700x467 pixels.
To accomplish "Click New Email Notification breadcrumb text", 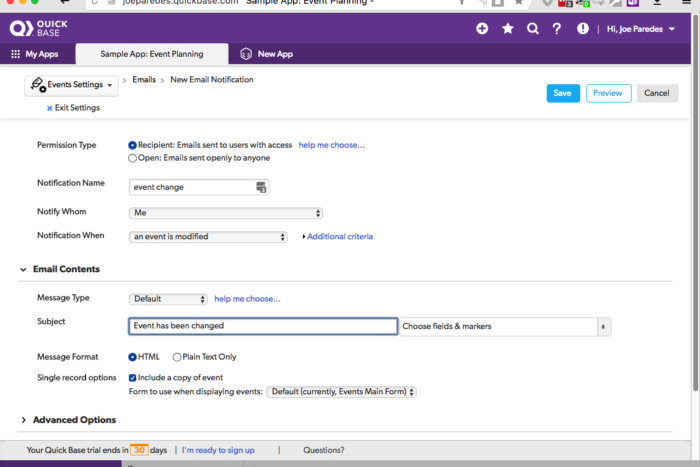I will click(x=212, y=79).
